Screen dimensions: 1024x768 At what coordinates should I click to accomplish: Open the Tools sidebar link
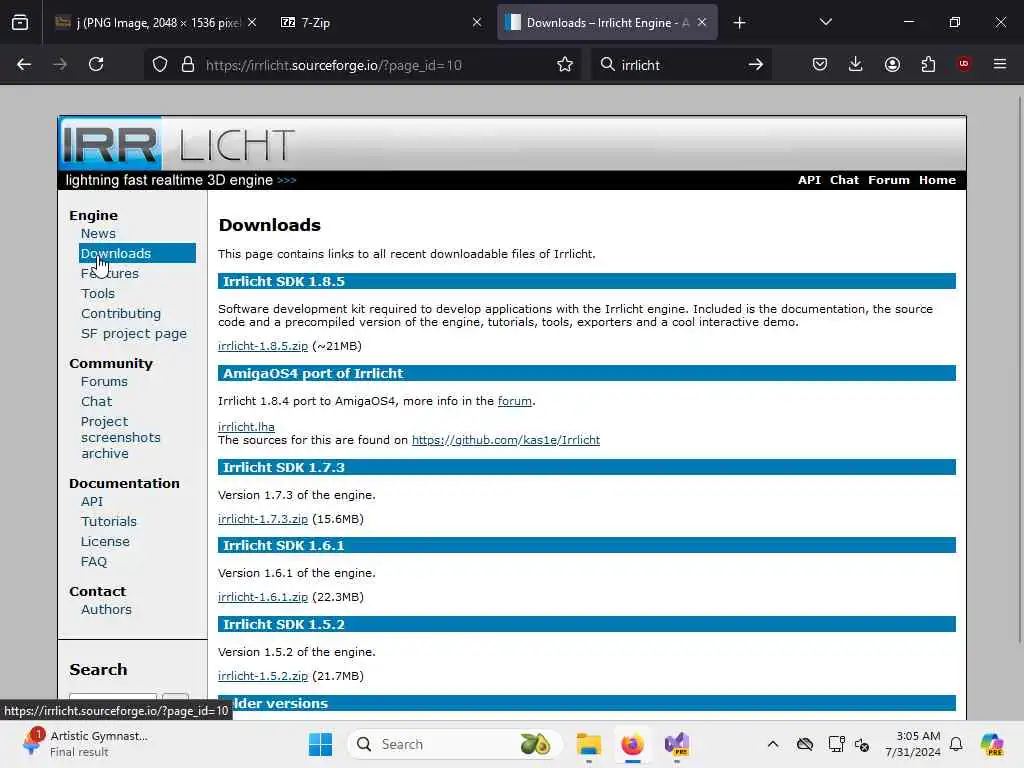tap(98, 294)
